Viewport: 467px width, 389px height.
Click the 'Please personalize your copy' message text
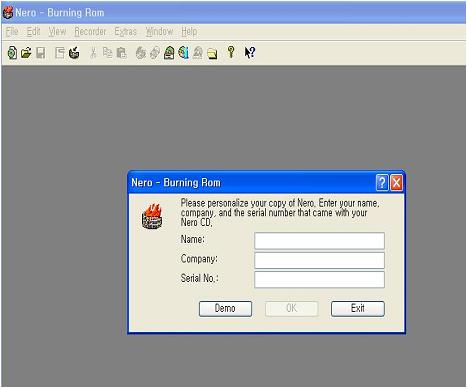280,213
